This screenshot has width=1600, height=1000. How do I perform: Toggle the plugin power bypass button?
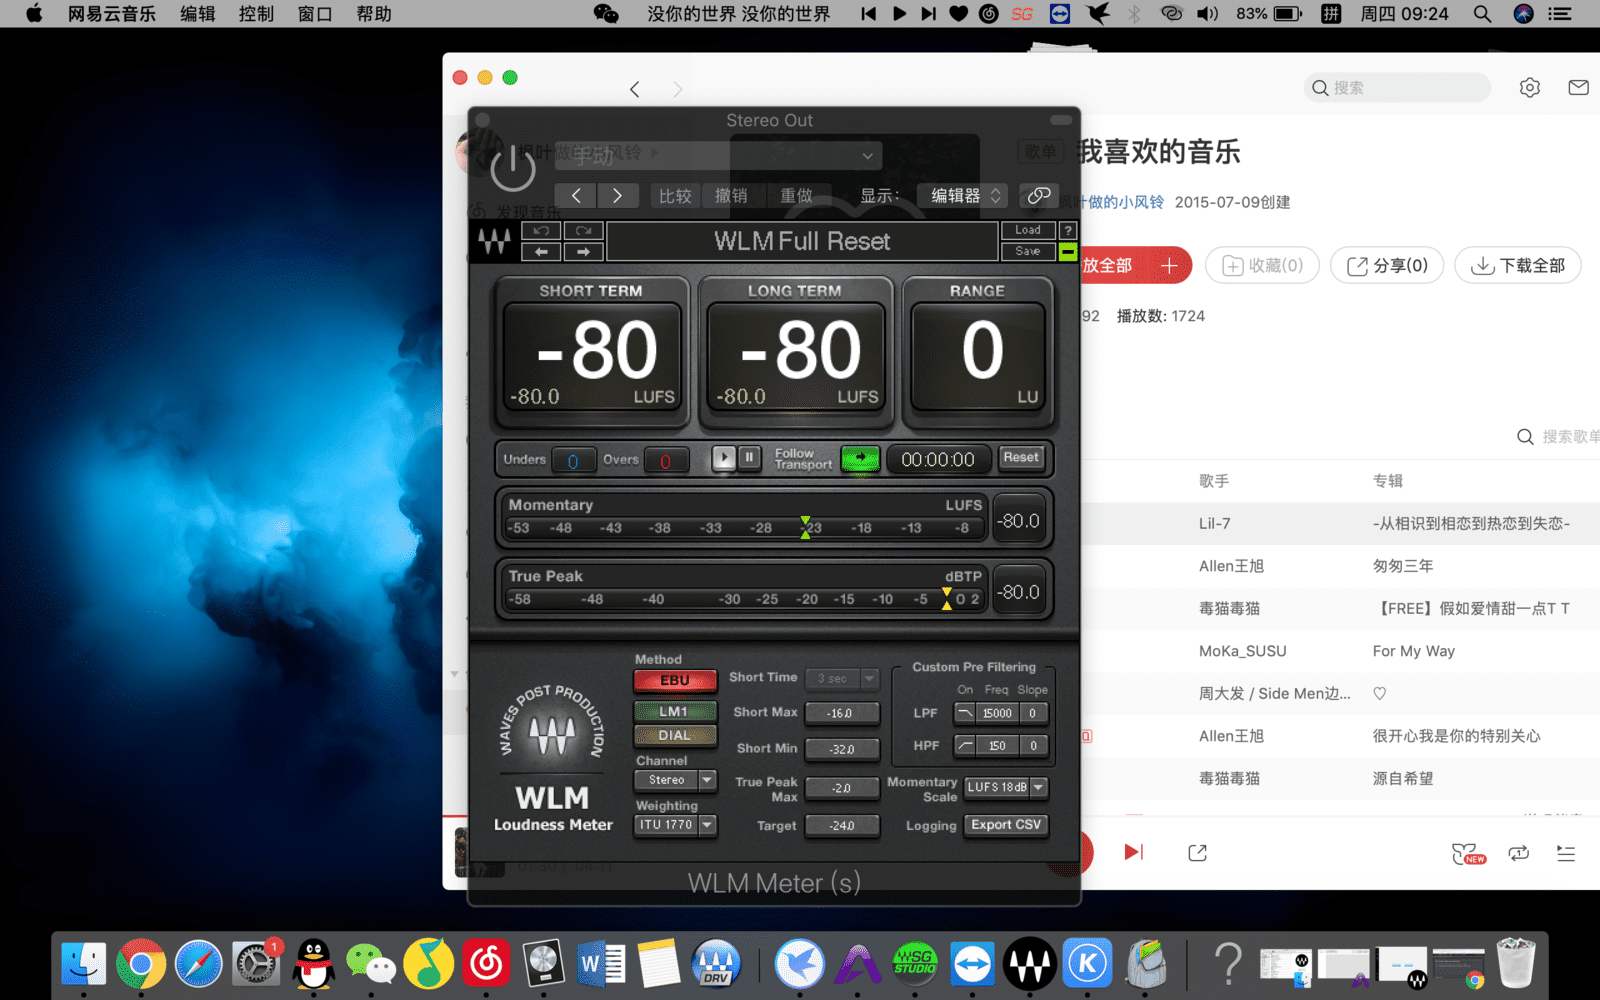(x=513, y=168)
